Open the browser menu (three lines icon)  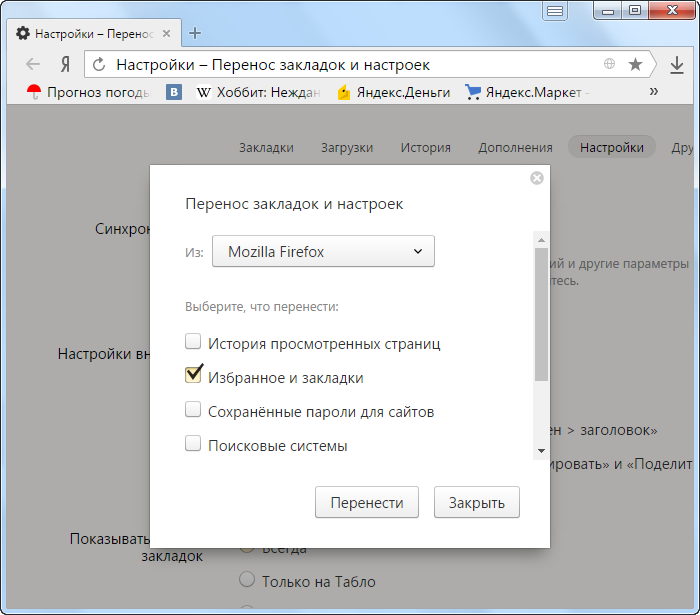point(555,10)
